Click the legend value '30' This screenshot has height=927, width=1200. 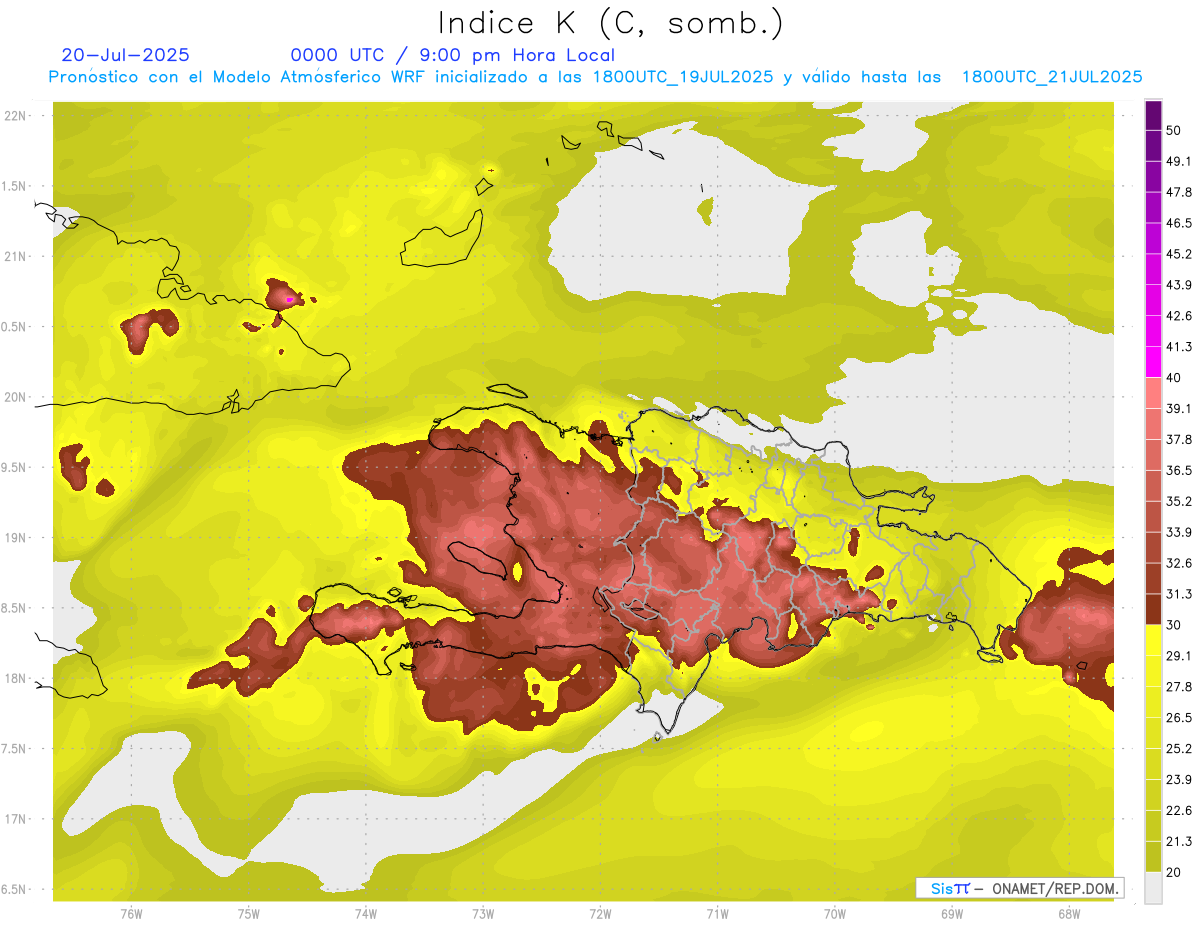coord(1174,625)
